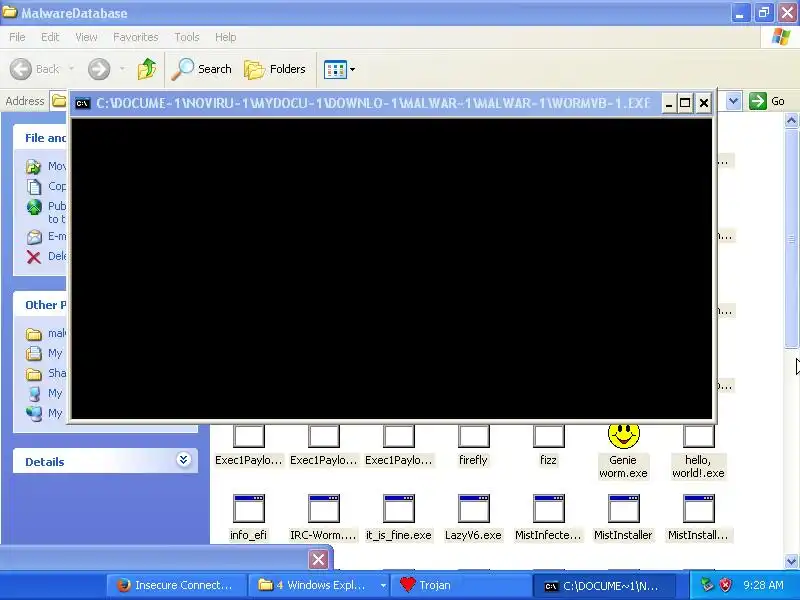Click the Safely Remove Hardware tray icon
The height and width of the screenshot is (600, 800).
click(x=706, y=585)
